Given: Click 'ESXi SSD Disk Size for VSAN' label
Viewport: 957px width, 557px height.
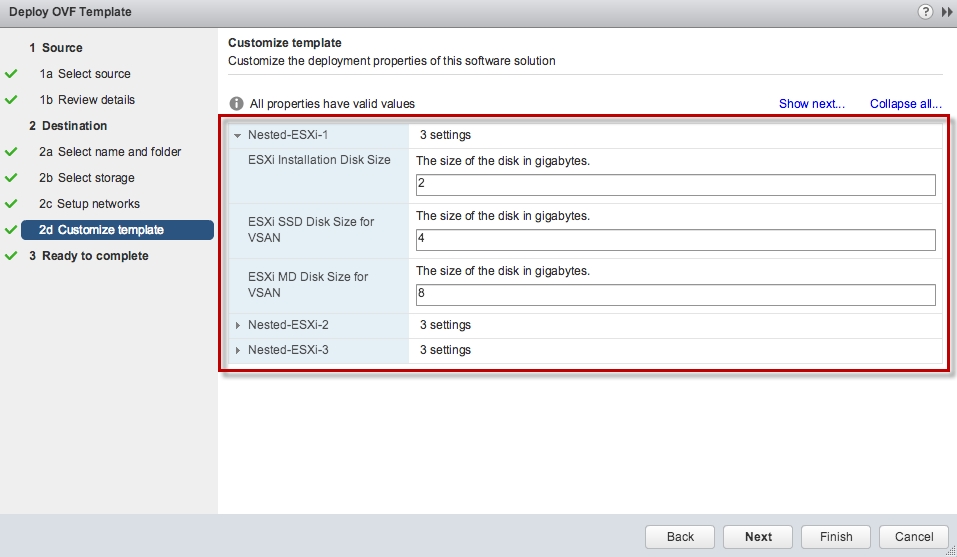Looking at the screenshot, I should coord(311,229).
